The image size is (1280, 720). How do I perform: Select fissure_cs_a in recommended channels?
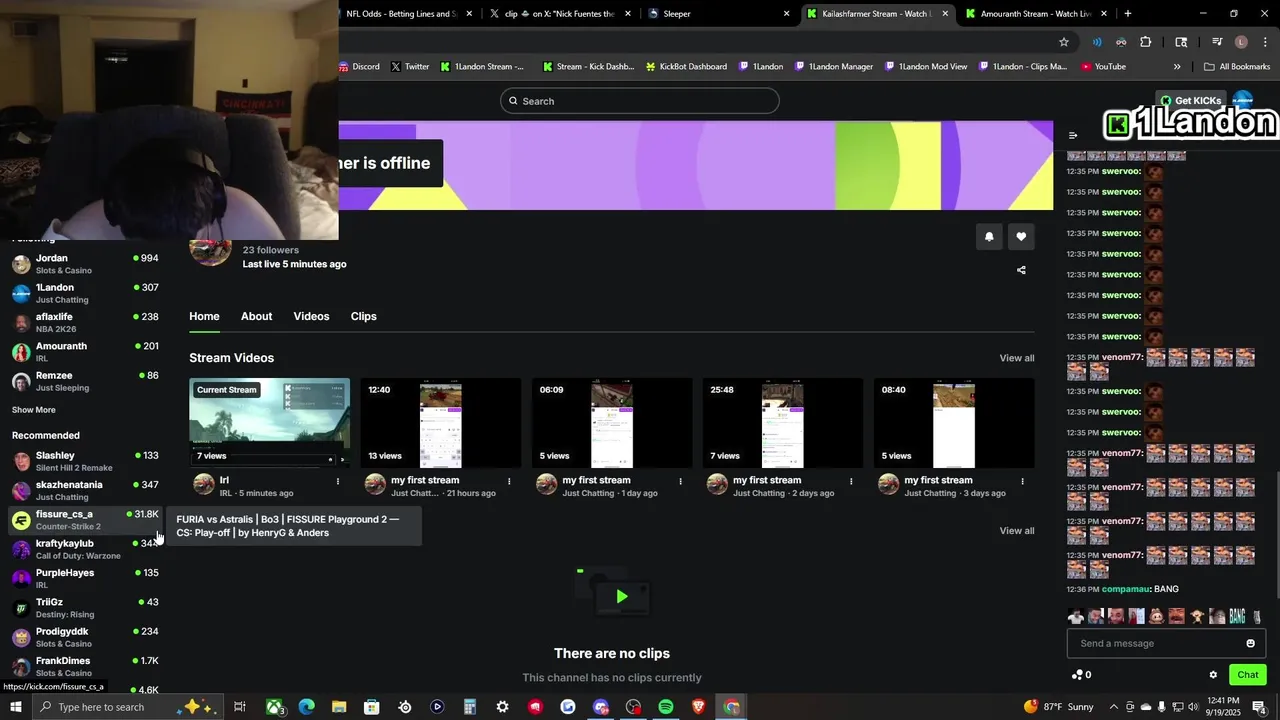(x=85, y=520)
